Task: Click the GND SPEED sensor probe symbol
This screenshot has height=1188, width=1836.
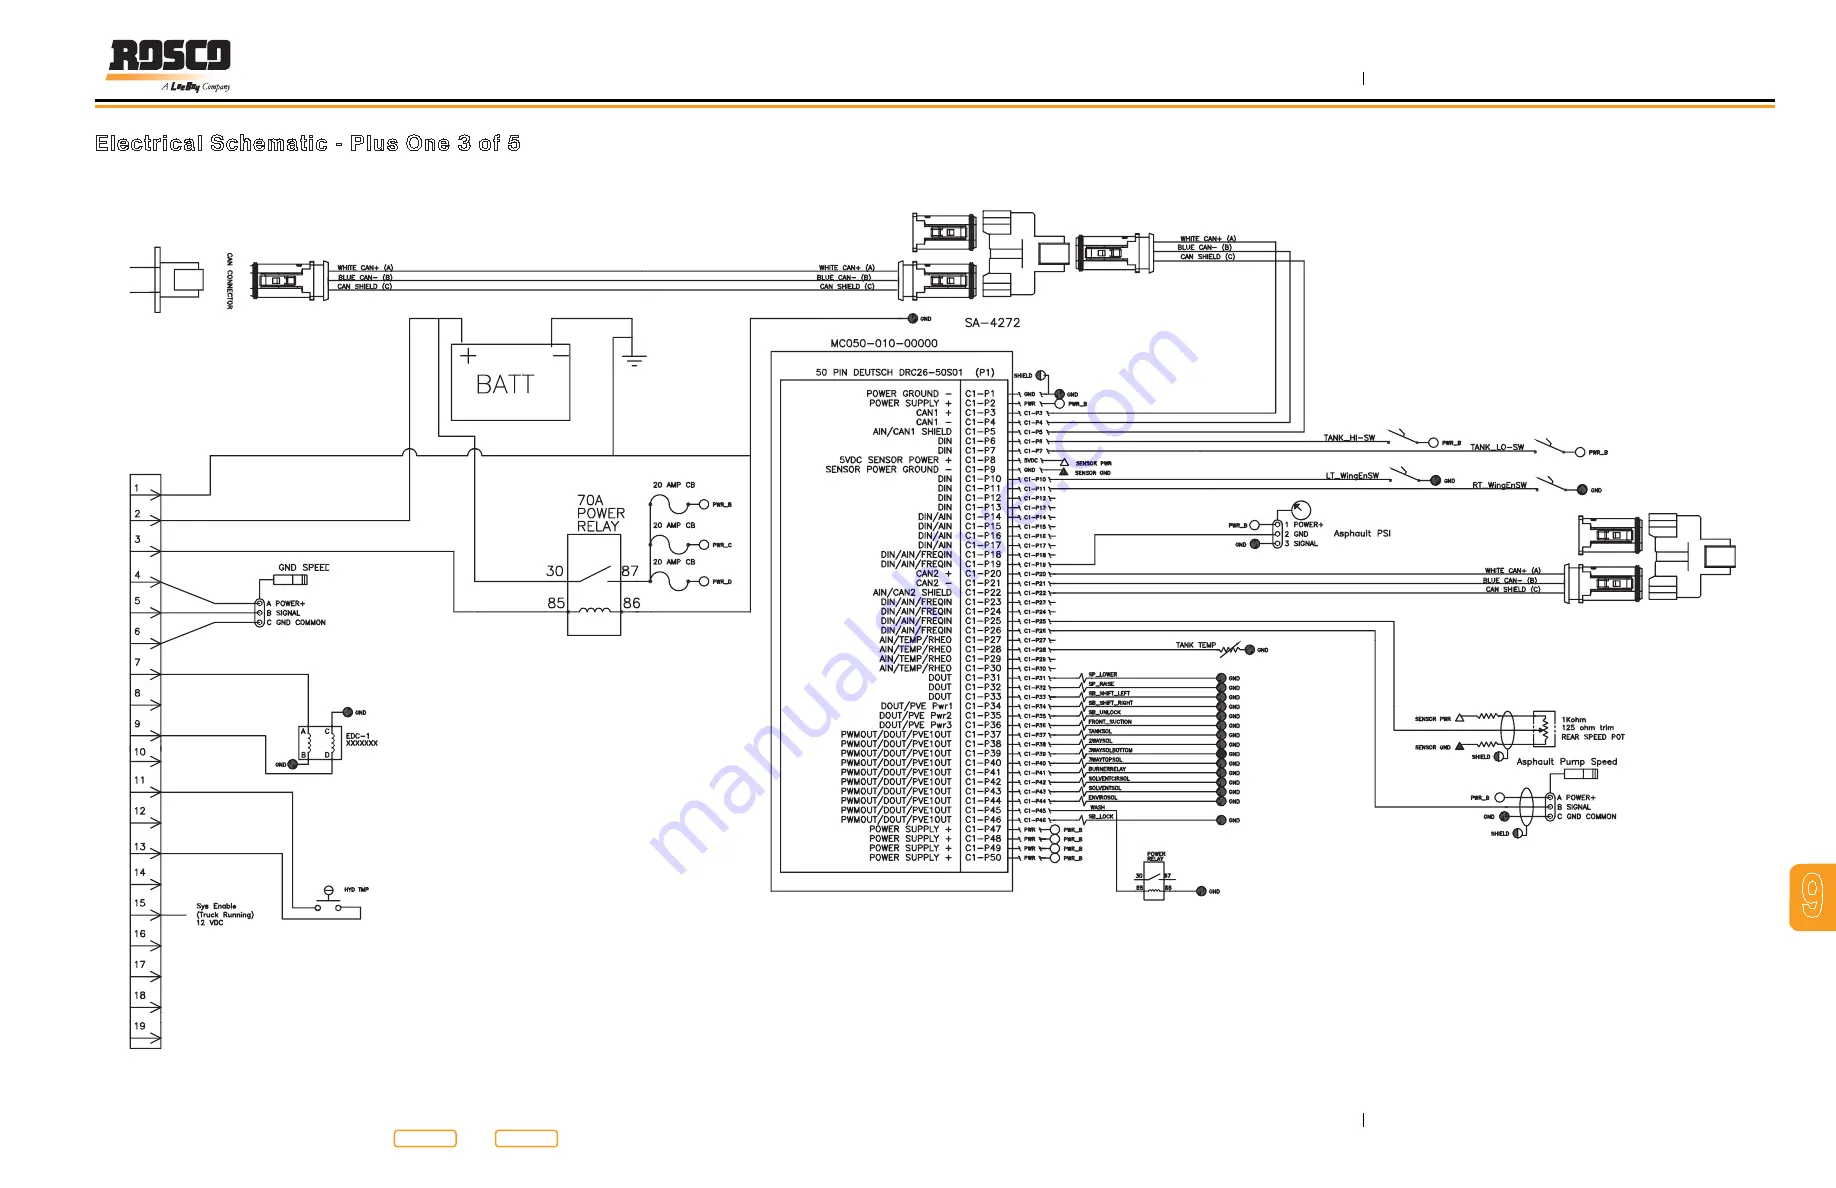Action: (290, 580)
